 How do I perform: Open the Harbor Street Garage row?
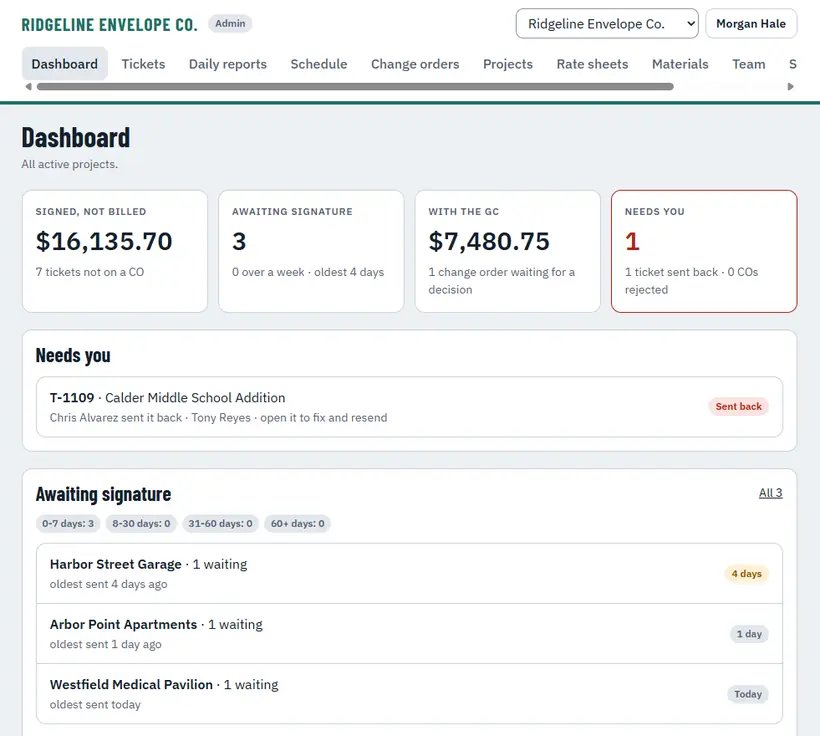[x=409, y=573]
